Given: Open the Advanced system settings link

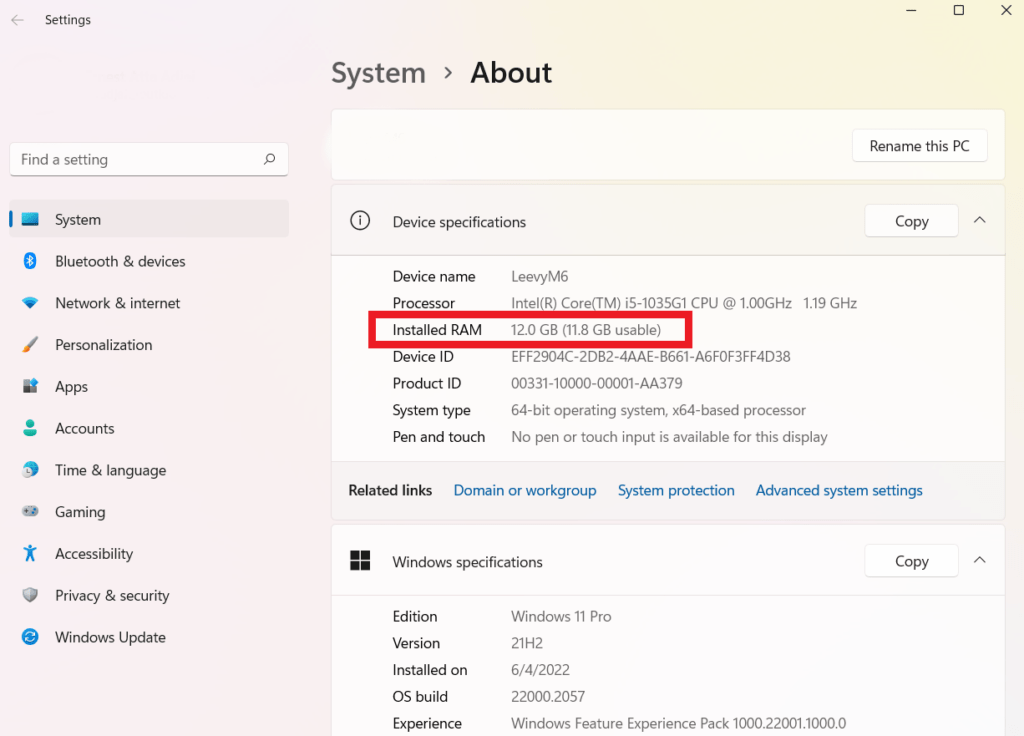Looking at the screenshot, I should 839,490.
